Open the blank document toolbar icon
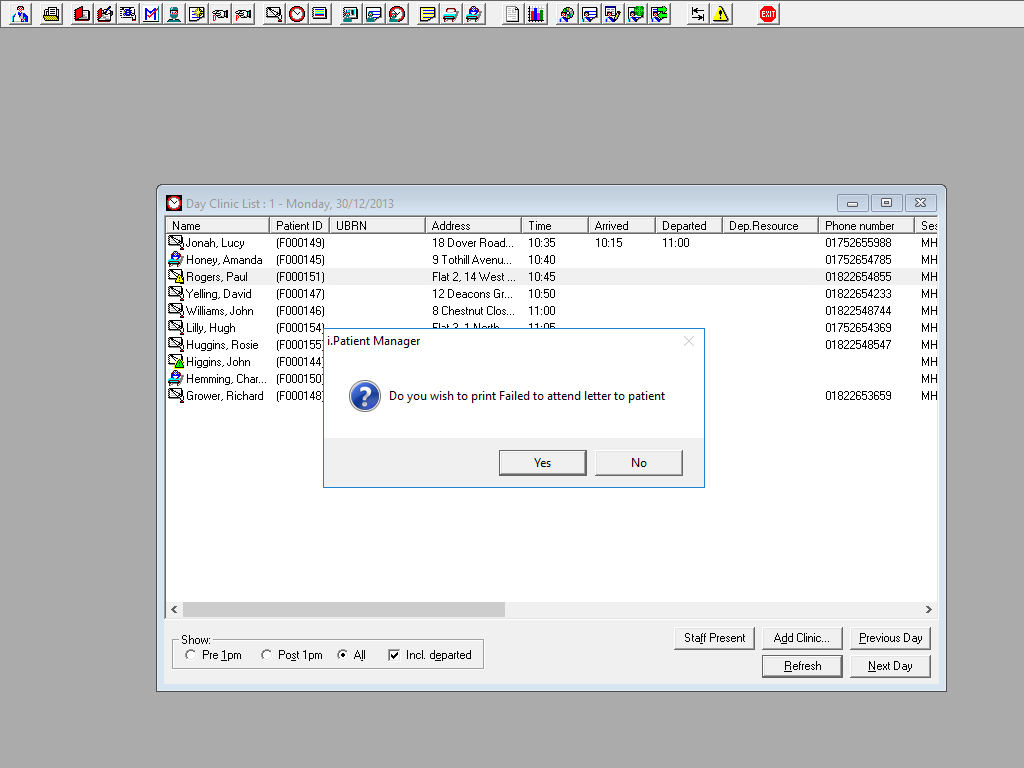 coord(513,14)
